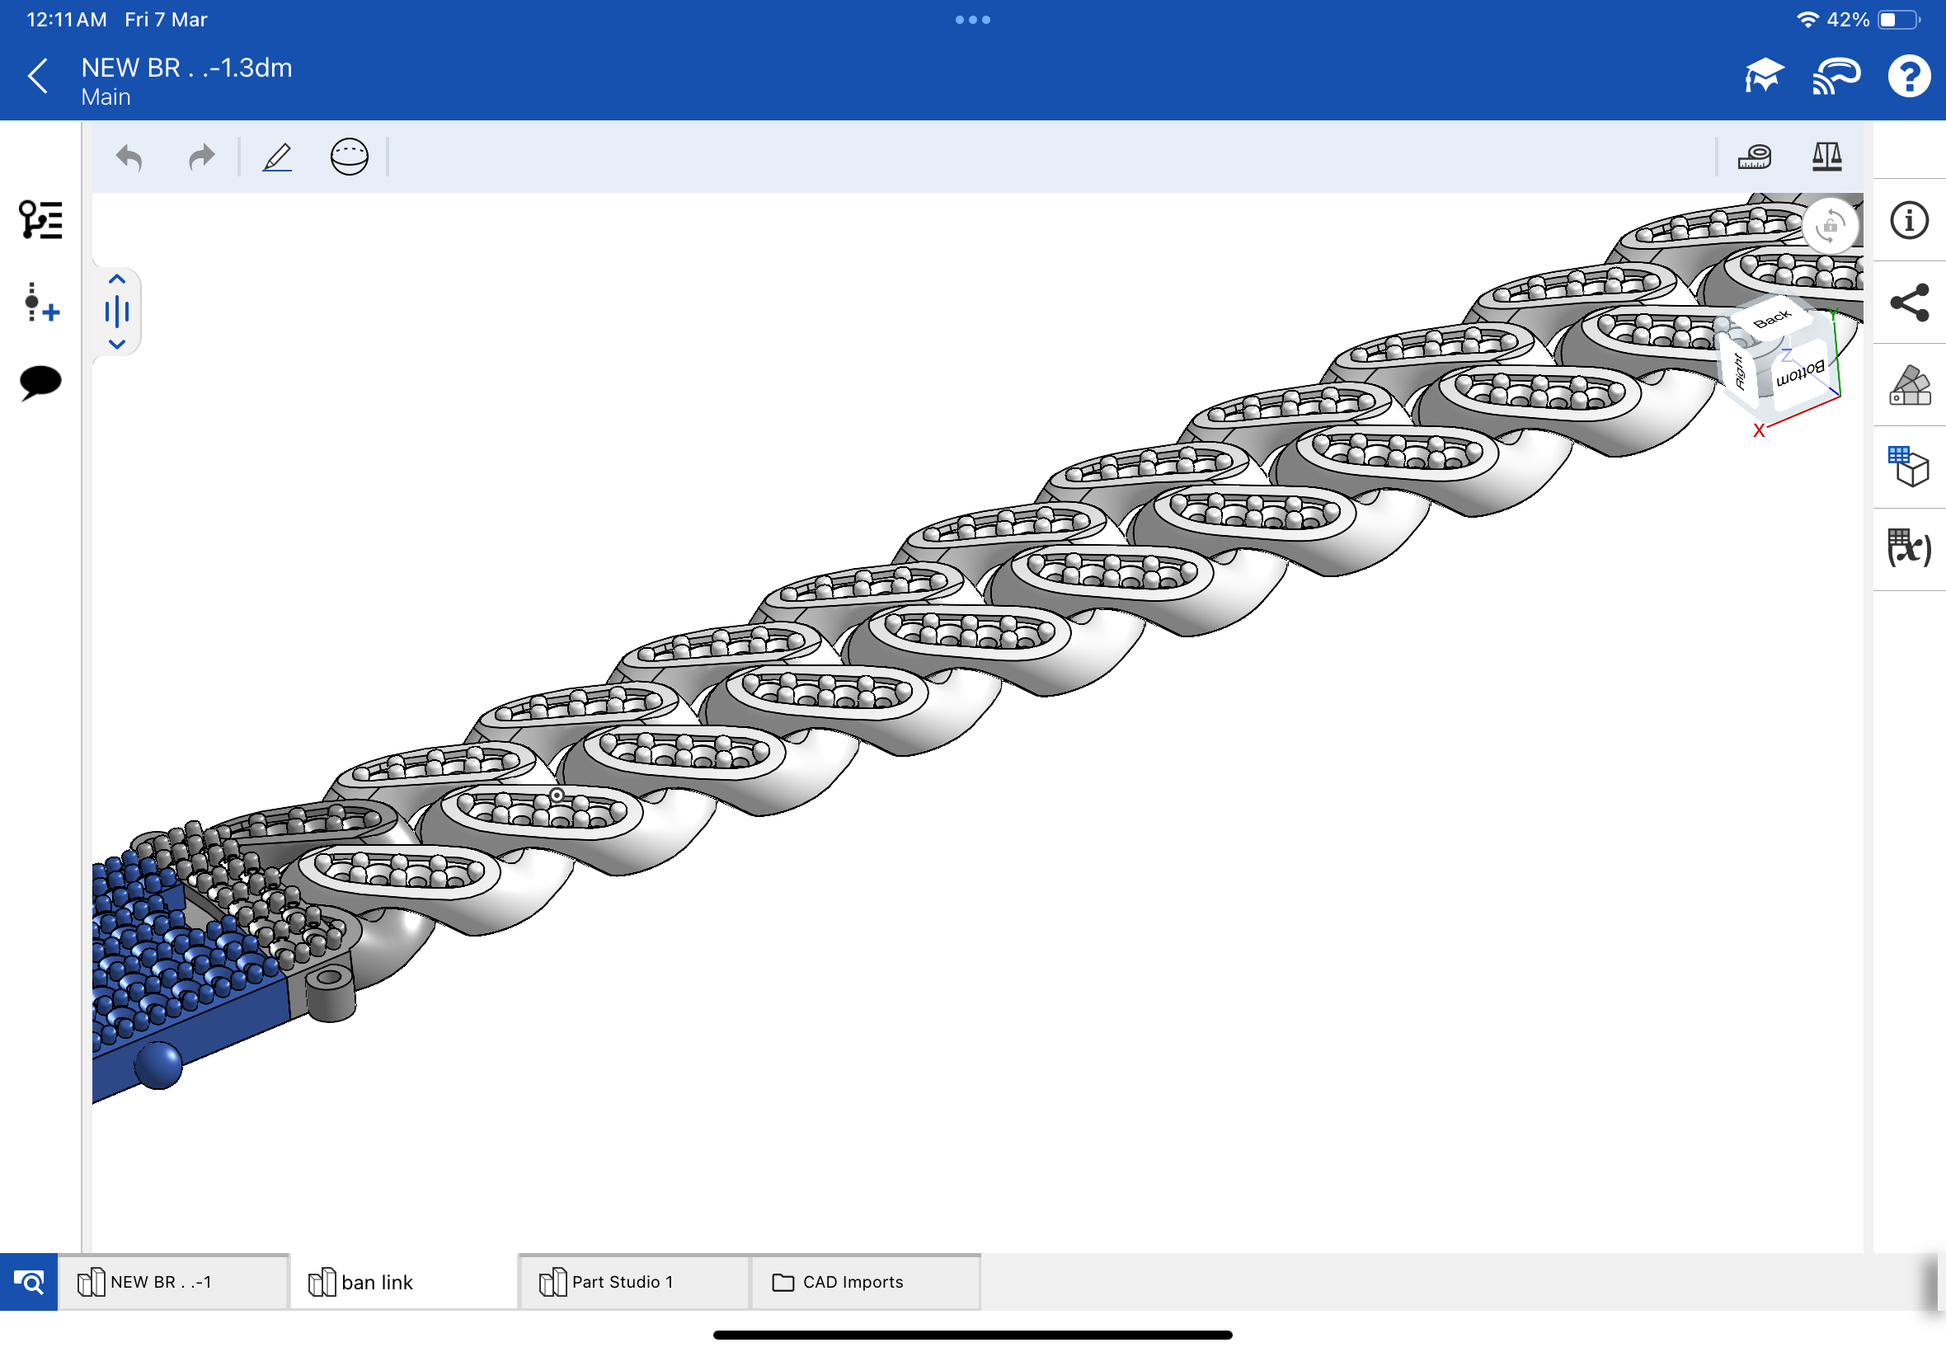Open the Share document icon

pos(1908,303)
